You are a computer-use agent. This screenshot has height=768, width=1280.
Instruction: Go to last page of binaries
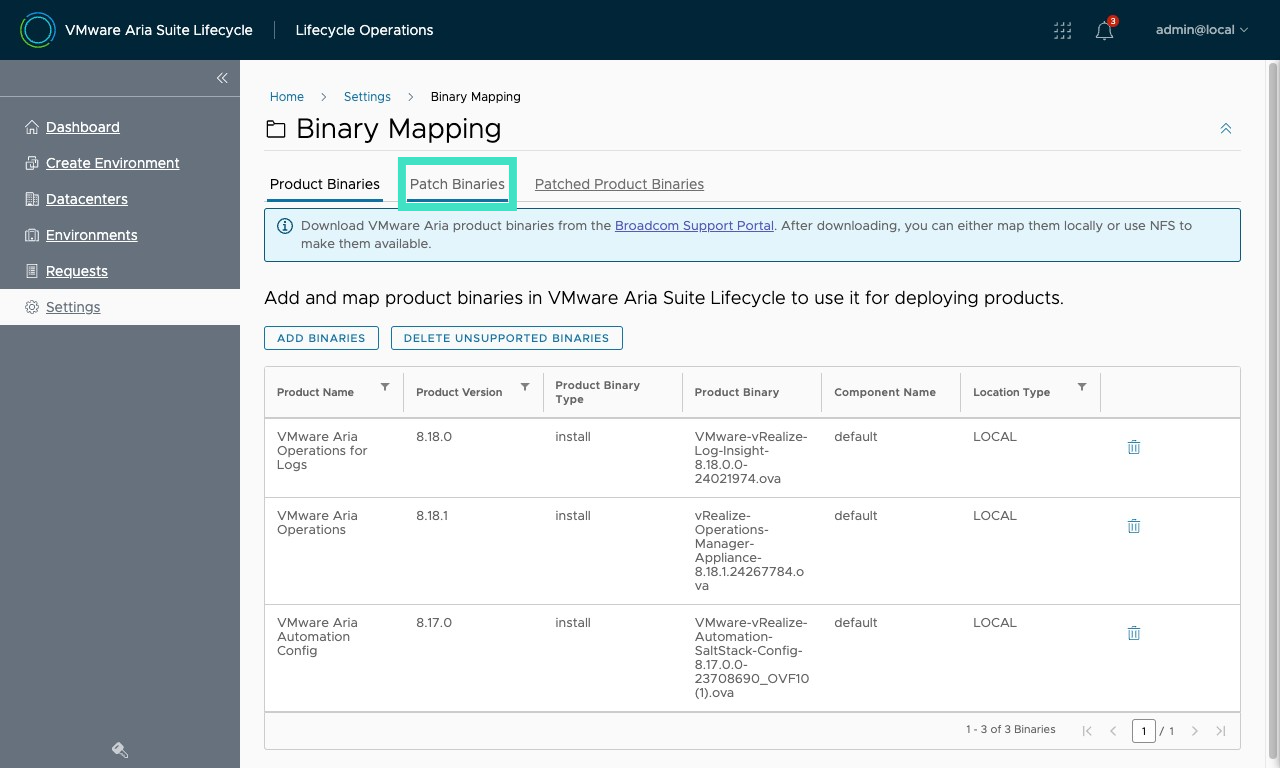(x=1221, y=731)
